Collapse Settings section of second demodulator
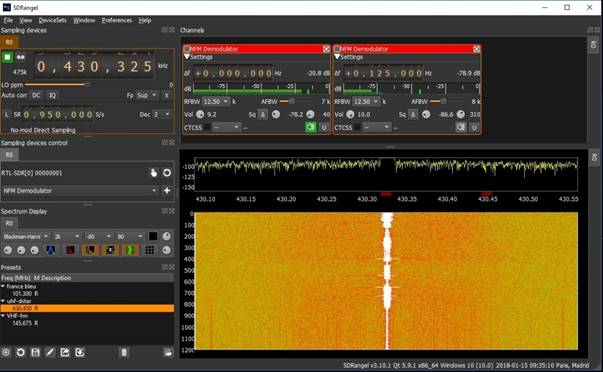603x372 pixels. [x=337, y=57]
